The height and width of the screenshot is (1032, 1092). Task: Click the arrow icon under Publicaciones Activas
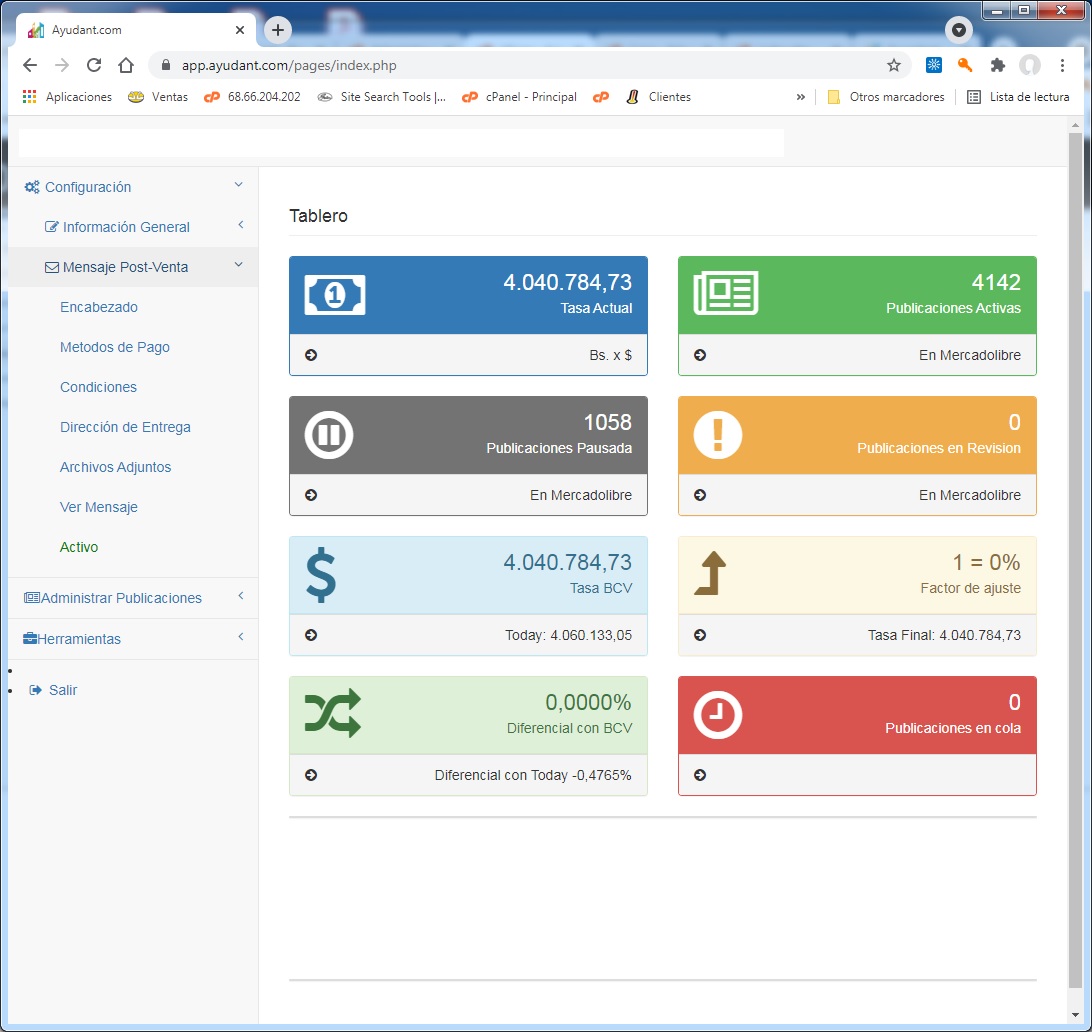pos(700,355)
